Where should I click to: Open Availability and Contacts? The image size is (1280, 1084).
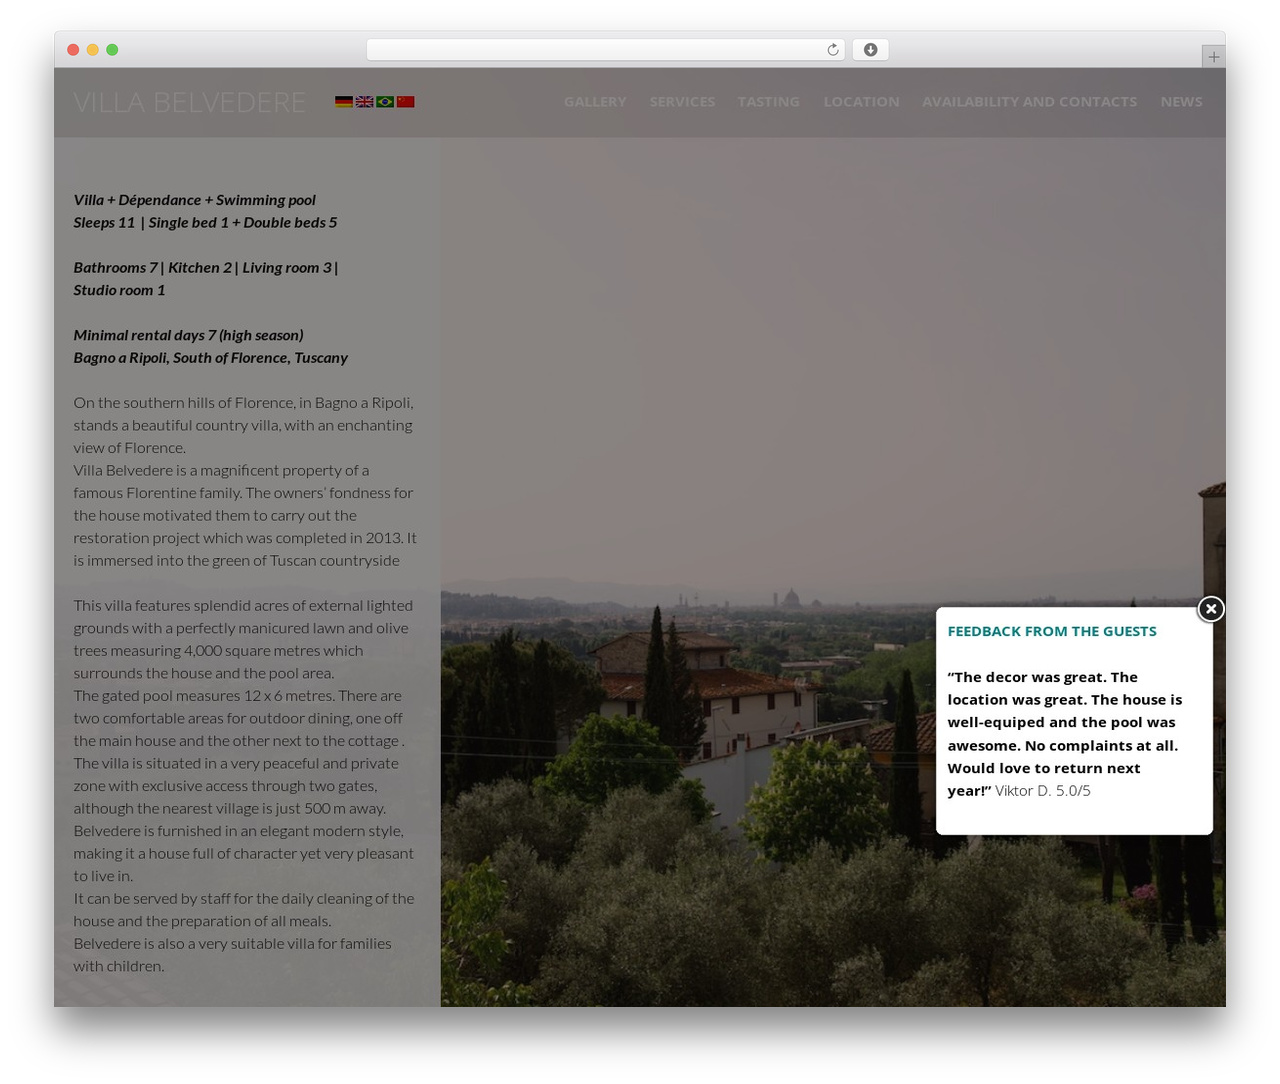(1029, 102)
